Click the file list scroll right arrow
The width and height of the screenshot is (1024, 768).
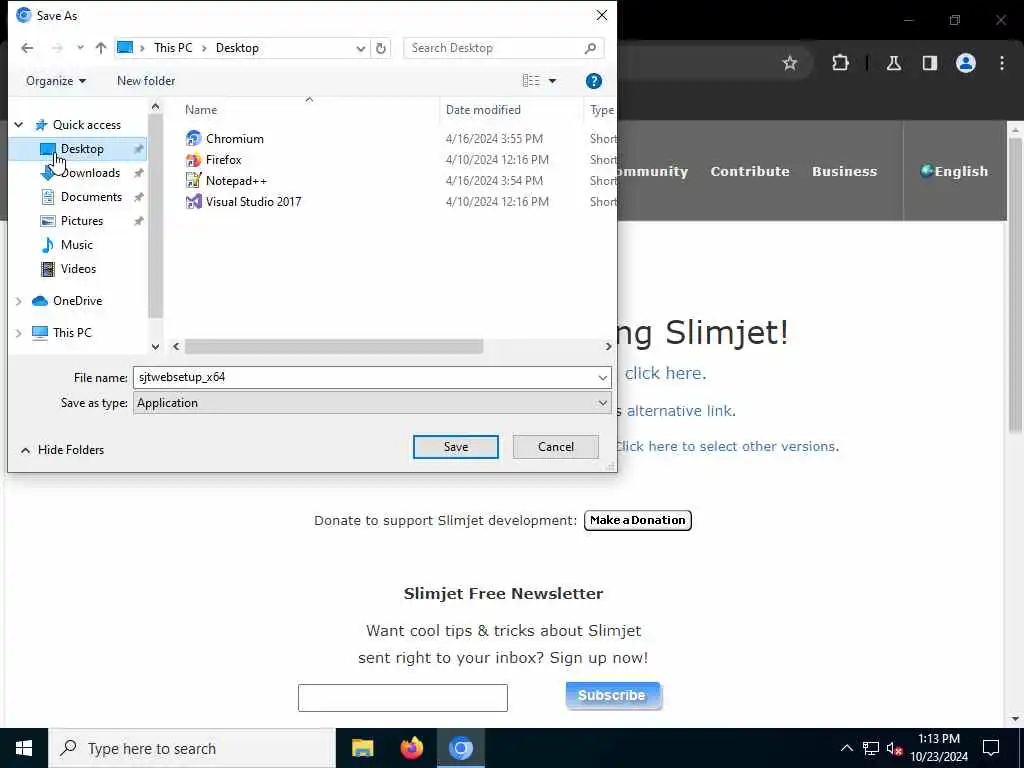[x=608, y=346]
